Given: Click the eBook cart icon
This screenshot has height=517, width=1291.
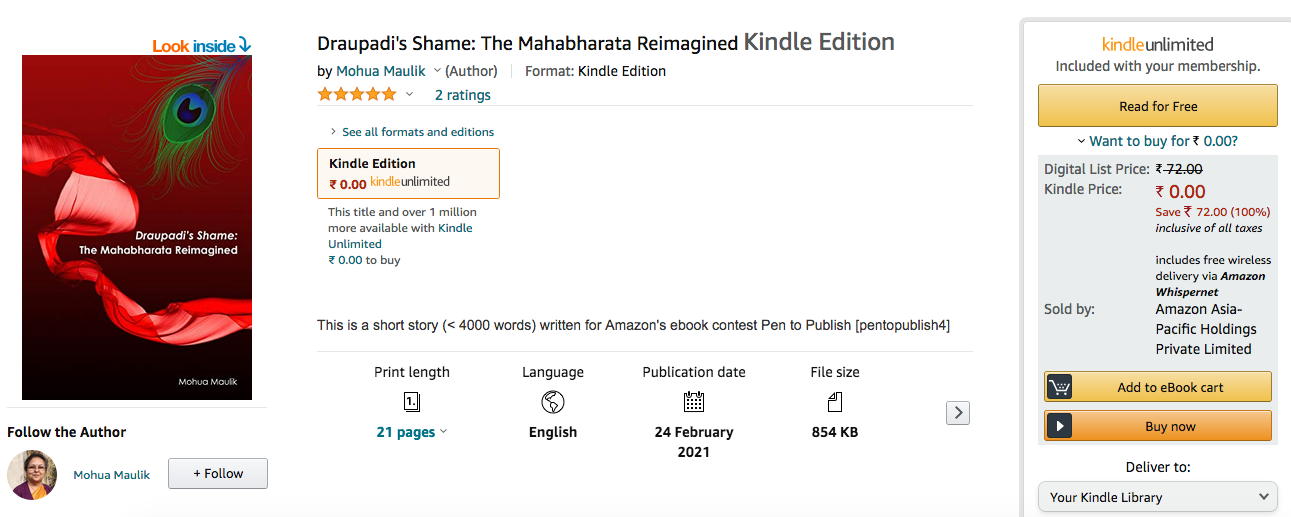Looking at the screenshot, I should tap(1059, 387).
